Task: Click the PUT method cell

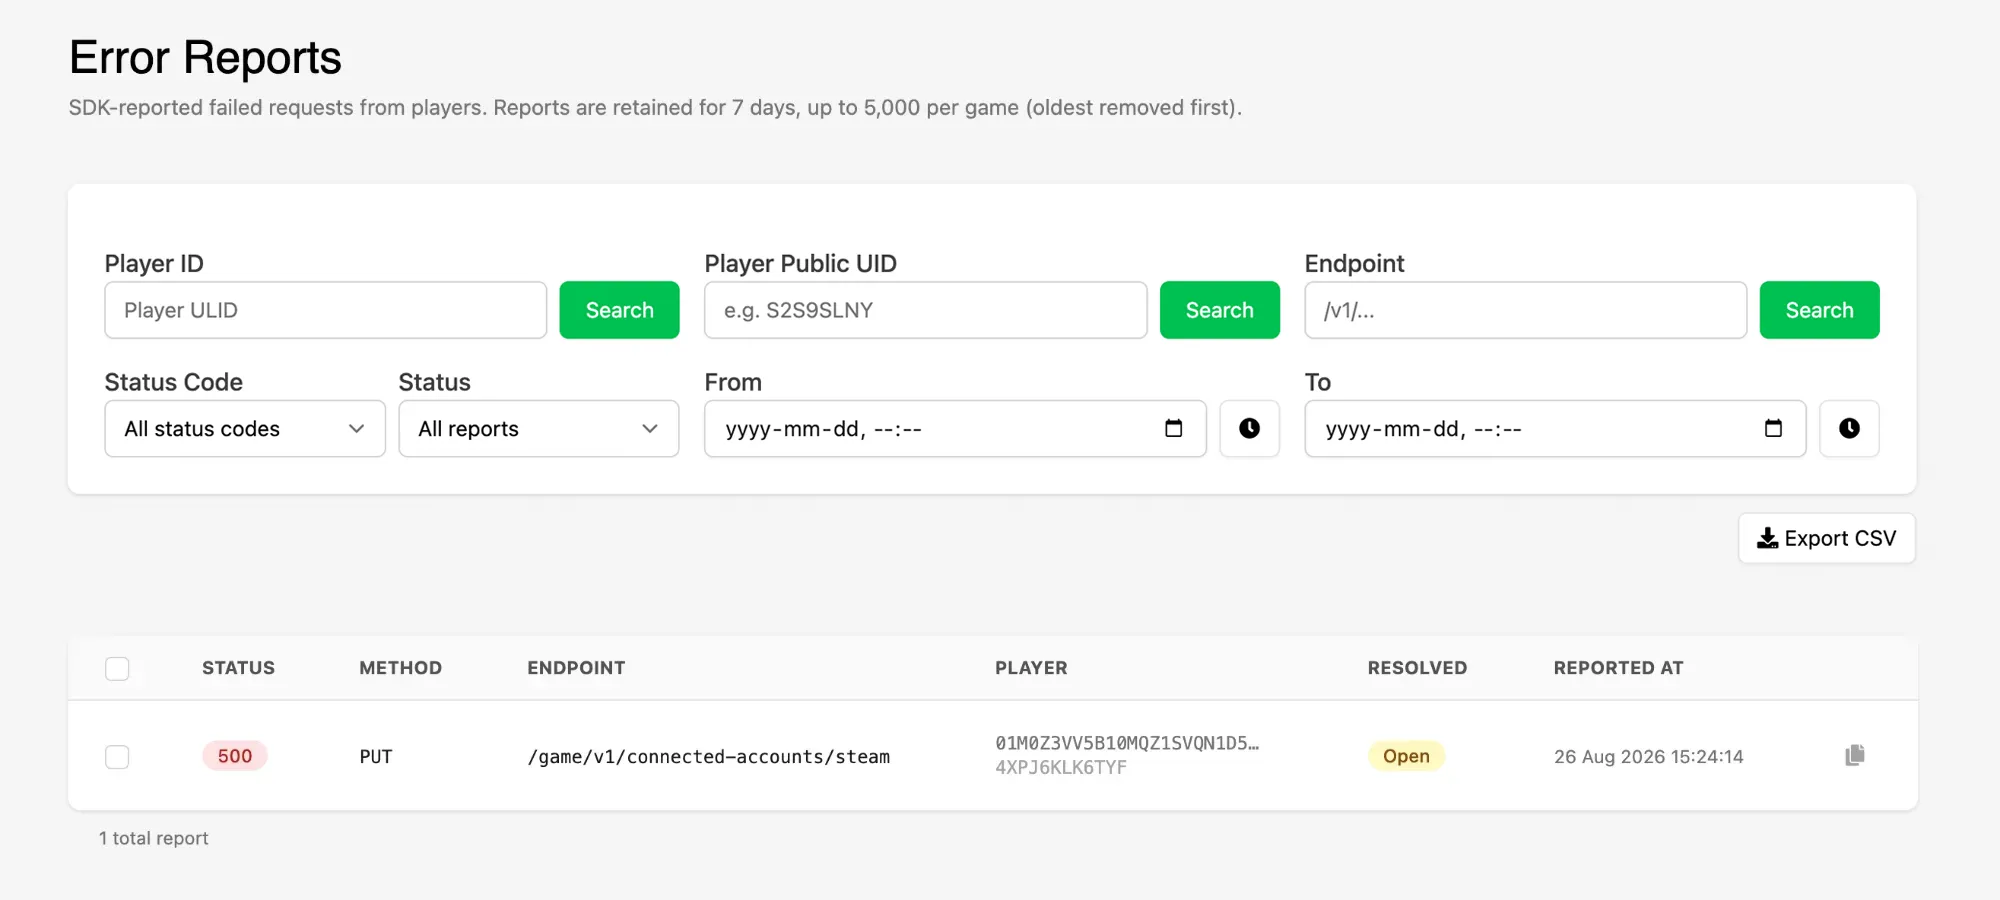Action: tap(376, 757)
